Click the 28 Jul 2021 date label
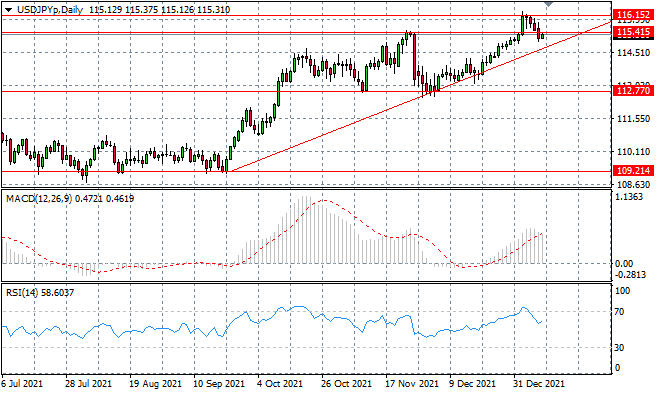Screen dimensions: 657x394 coord(88,384)
